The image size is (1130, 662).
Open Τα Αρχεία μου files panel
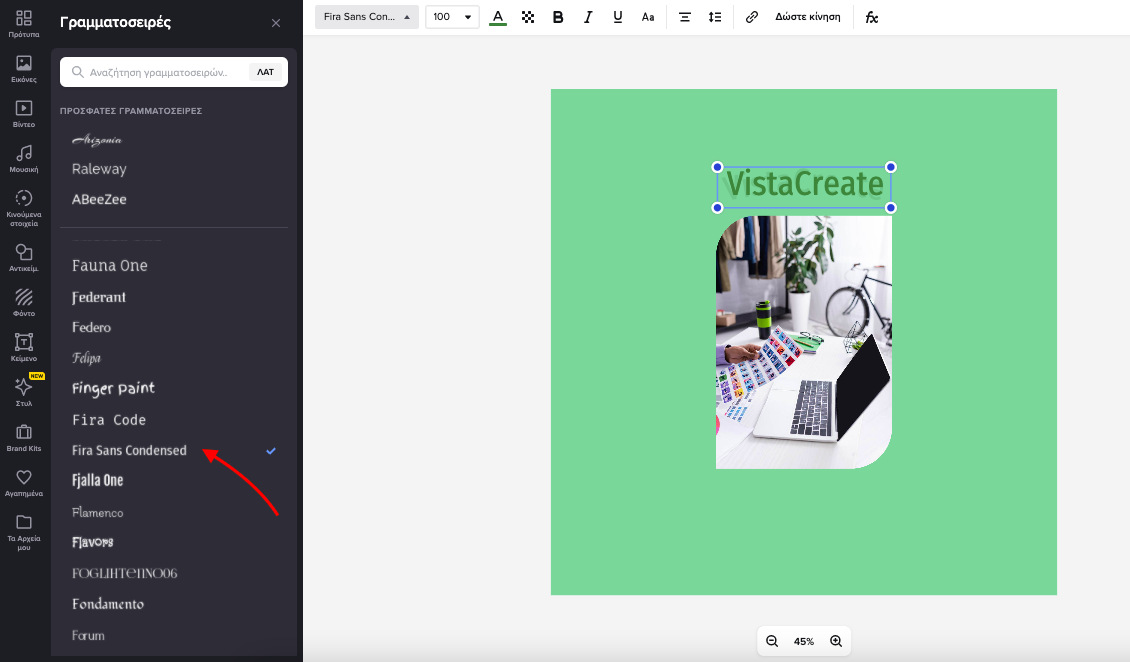coord(24,532)
